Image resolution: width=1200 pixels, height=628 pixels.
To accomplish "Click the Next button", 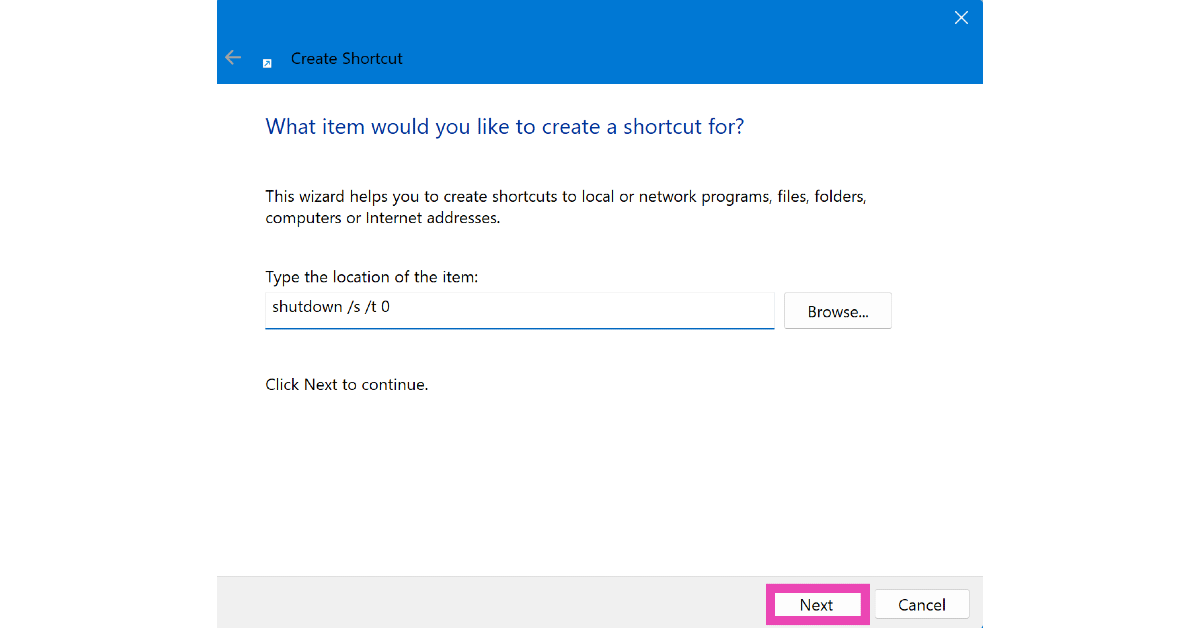I will 817,605.
